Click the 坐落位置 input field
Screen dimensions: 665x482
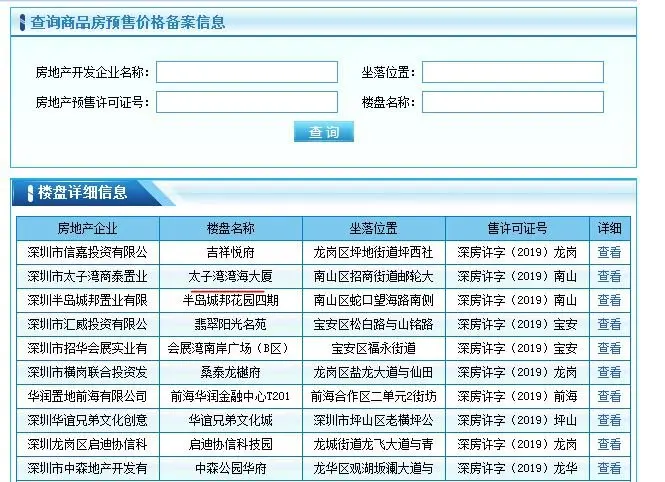coord(513,72)
